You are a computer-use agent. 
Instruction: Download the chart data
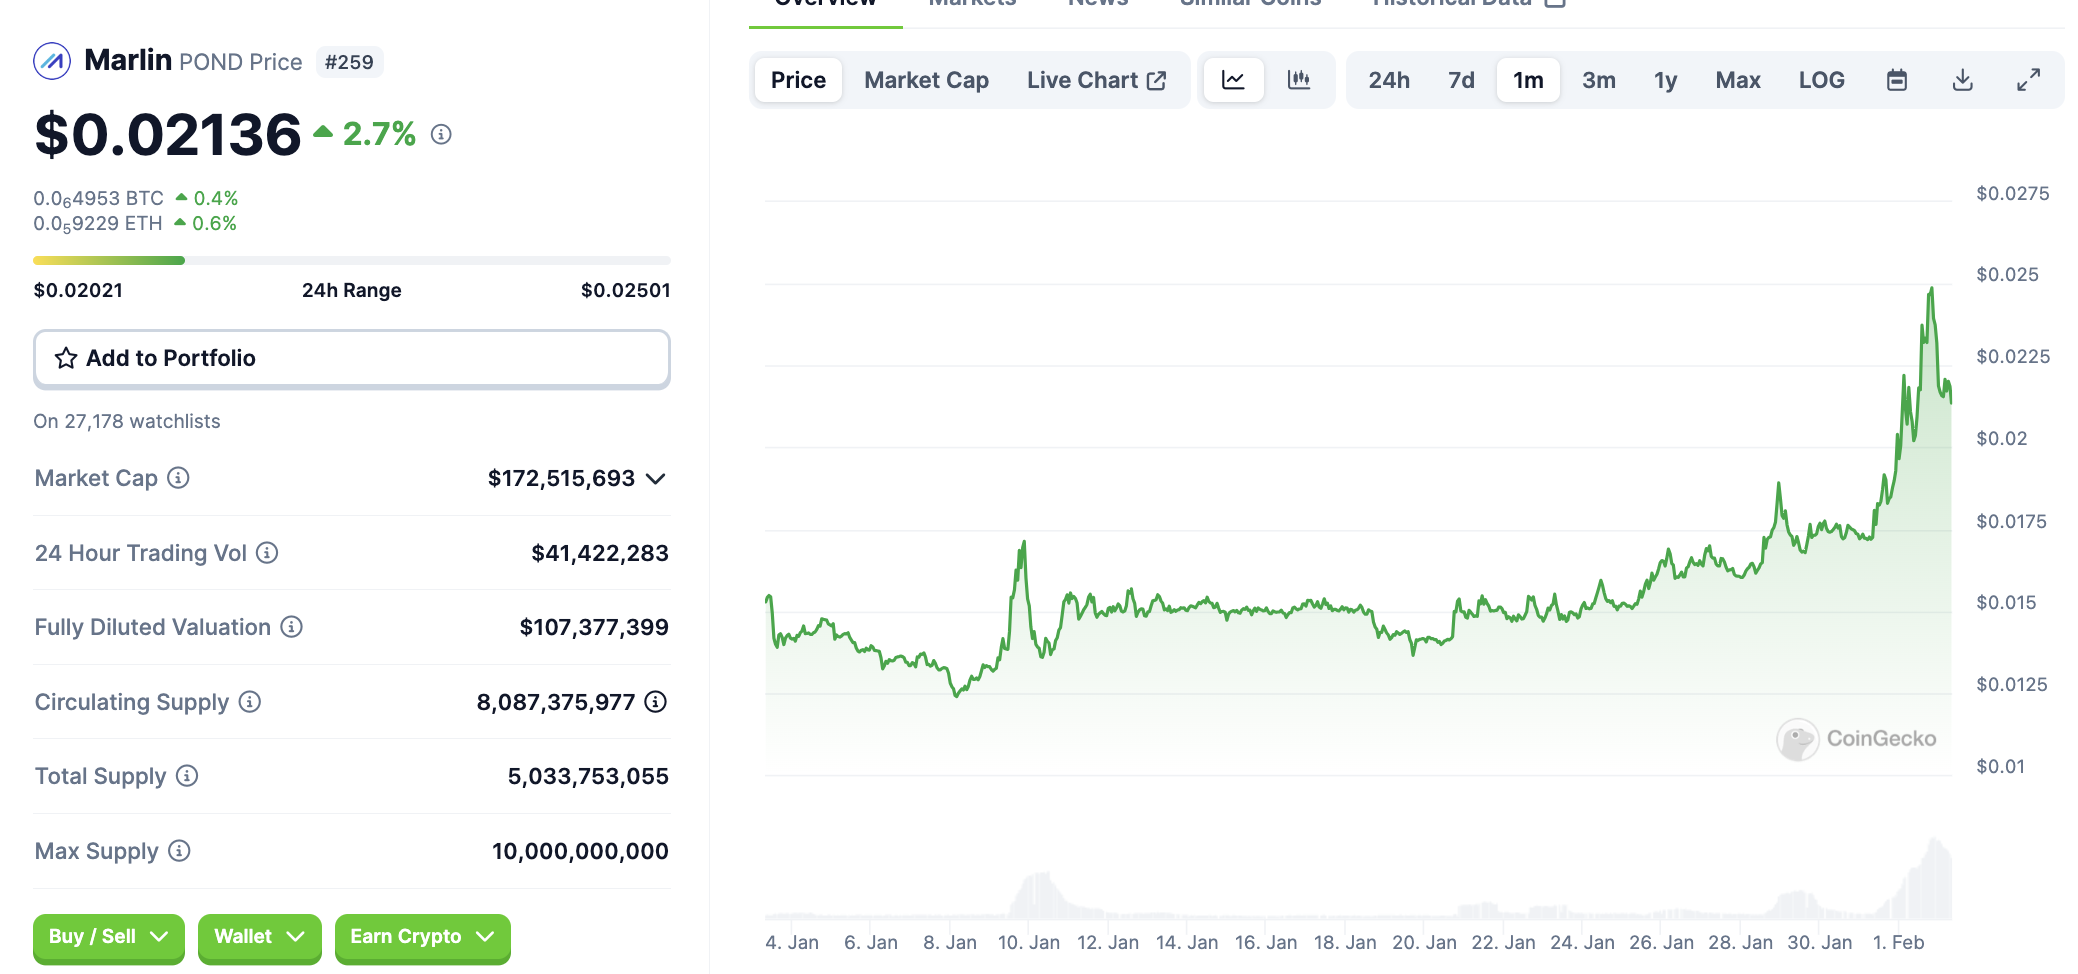1962,80
